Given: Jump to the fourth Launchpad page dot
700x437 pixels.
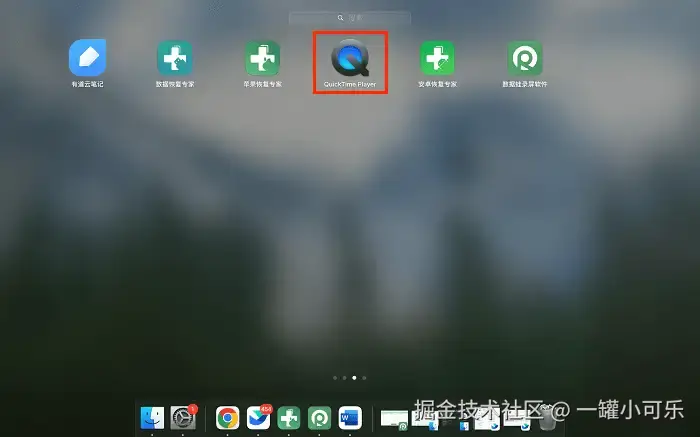Looking at the screenshot, I should pos(364,378).
